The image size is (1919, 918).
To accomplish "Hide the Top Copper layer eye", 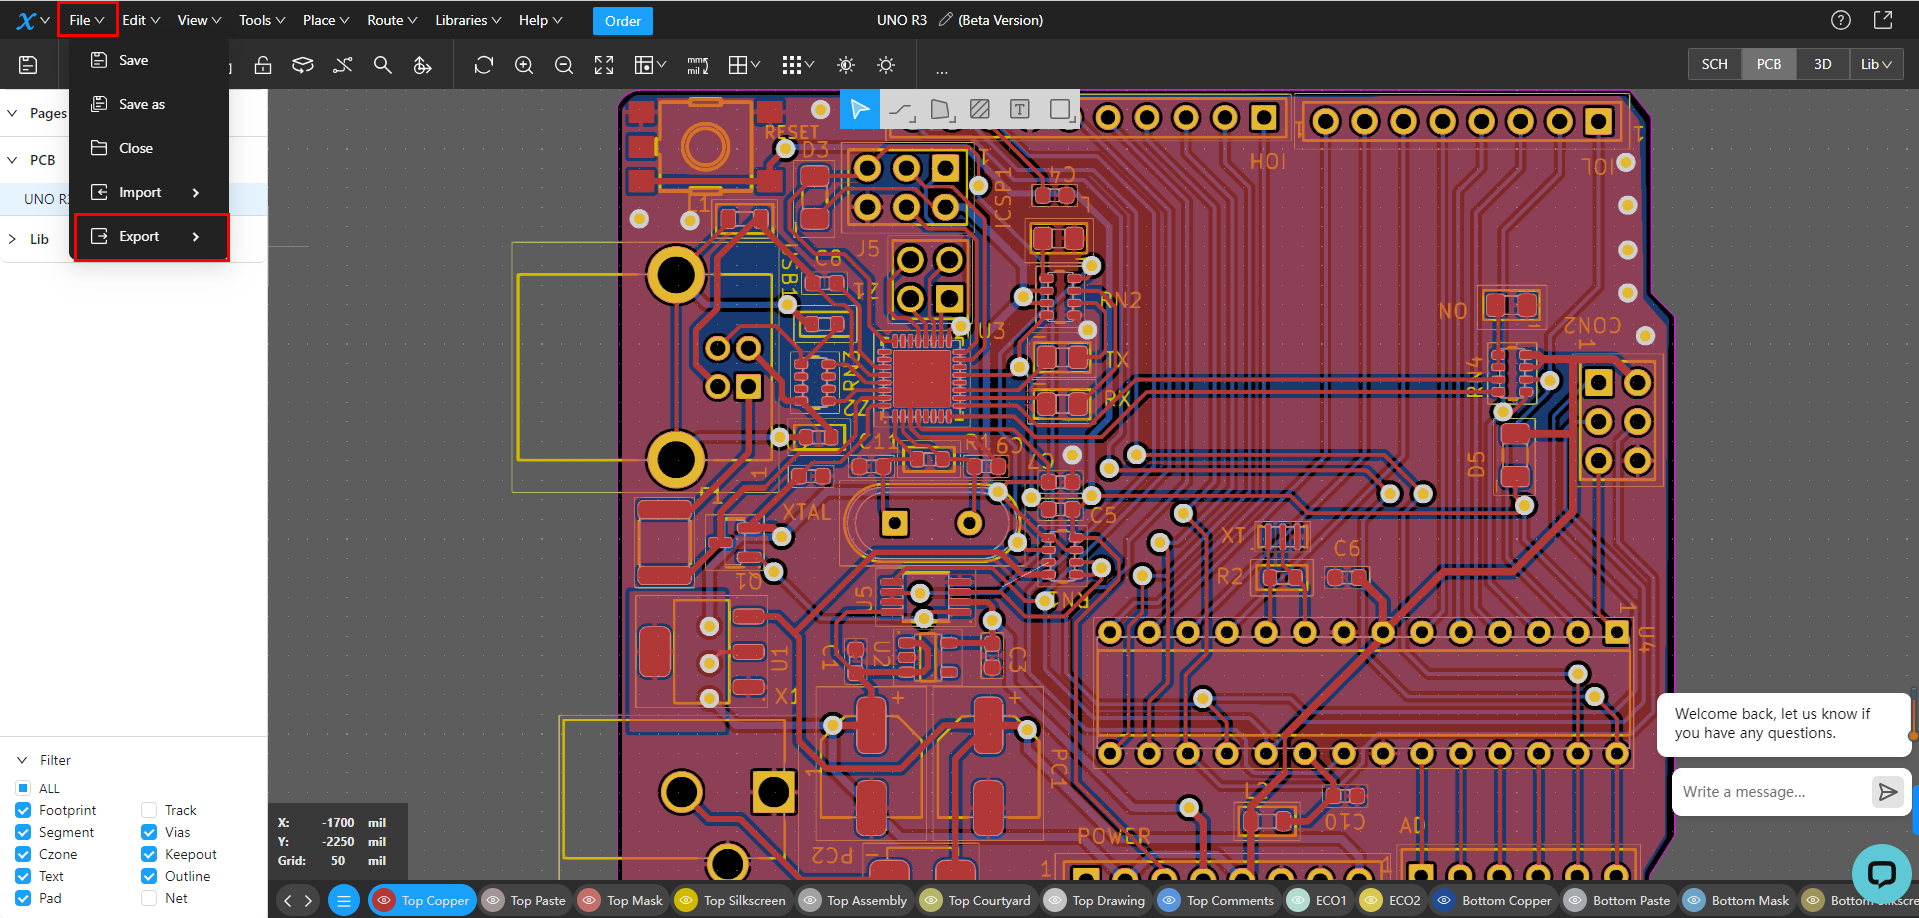I will (384, 901).
